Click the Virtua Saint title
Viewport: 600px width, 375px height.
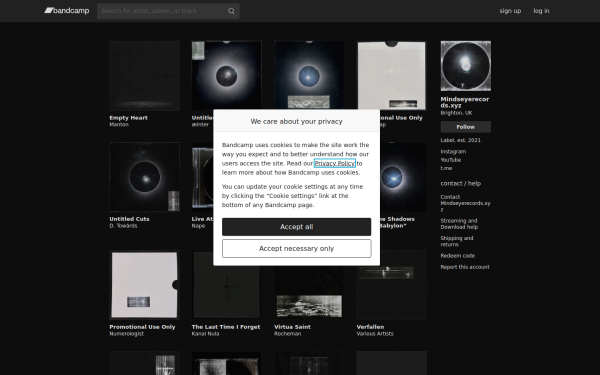pyautogui.click(x=292, y=327)
